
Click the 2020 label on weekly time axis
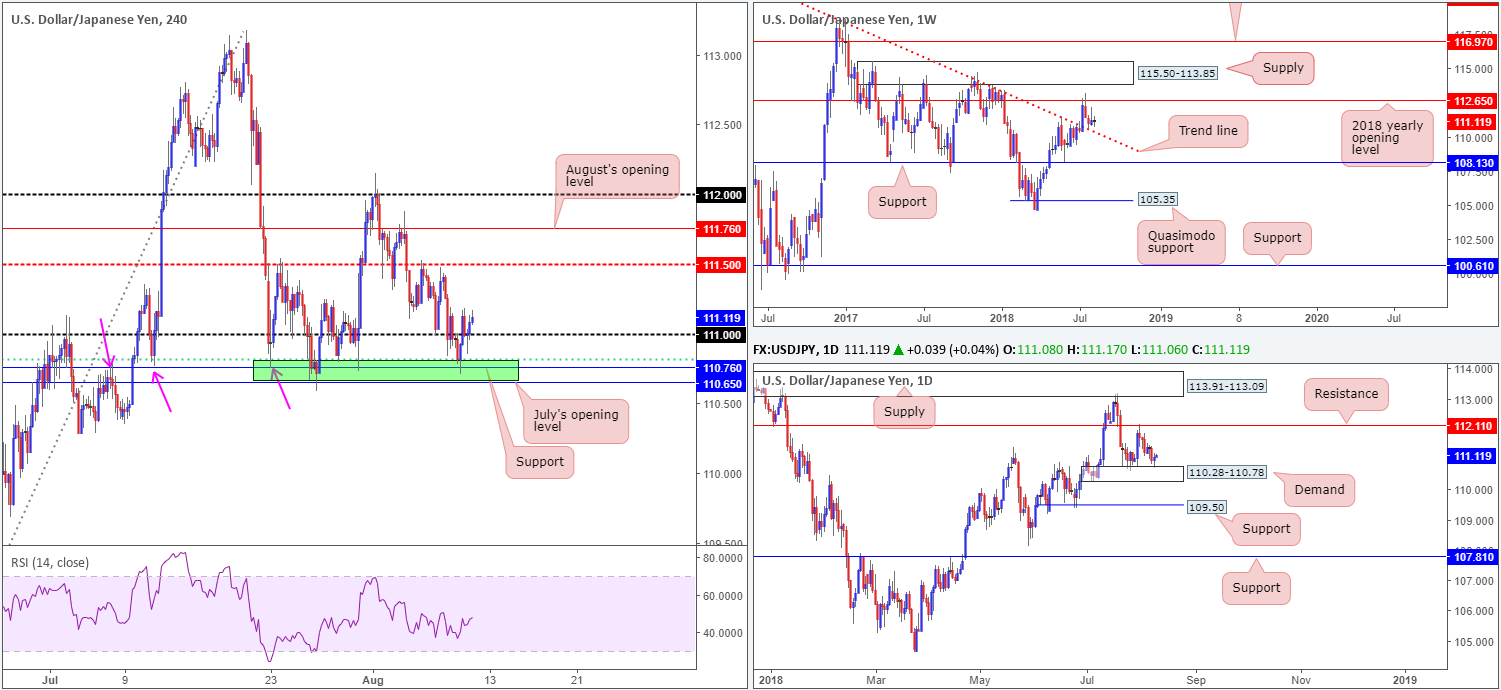pyautogui.click(x=1317, y=317)
